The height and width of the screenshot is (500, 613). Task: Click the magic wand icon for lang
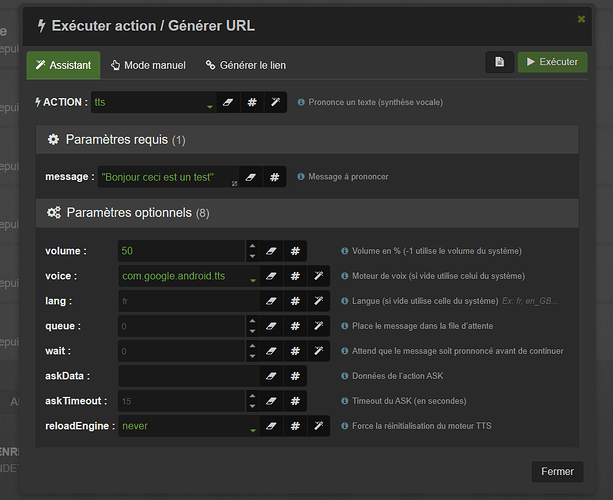[x=319, y=301]
